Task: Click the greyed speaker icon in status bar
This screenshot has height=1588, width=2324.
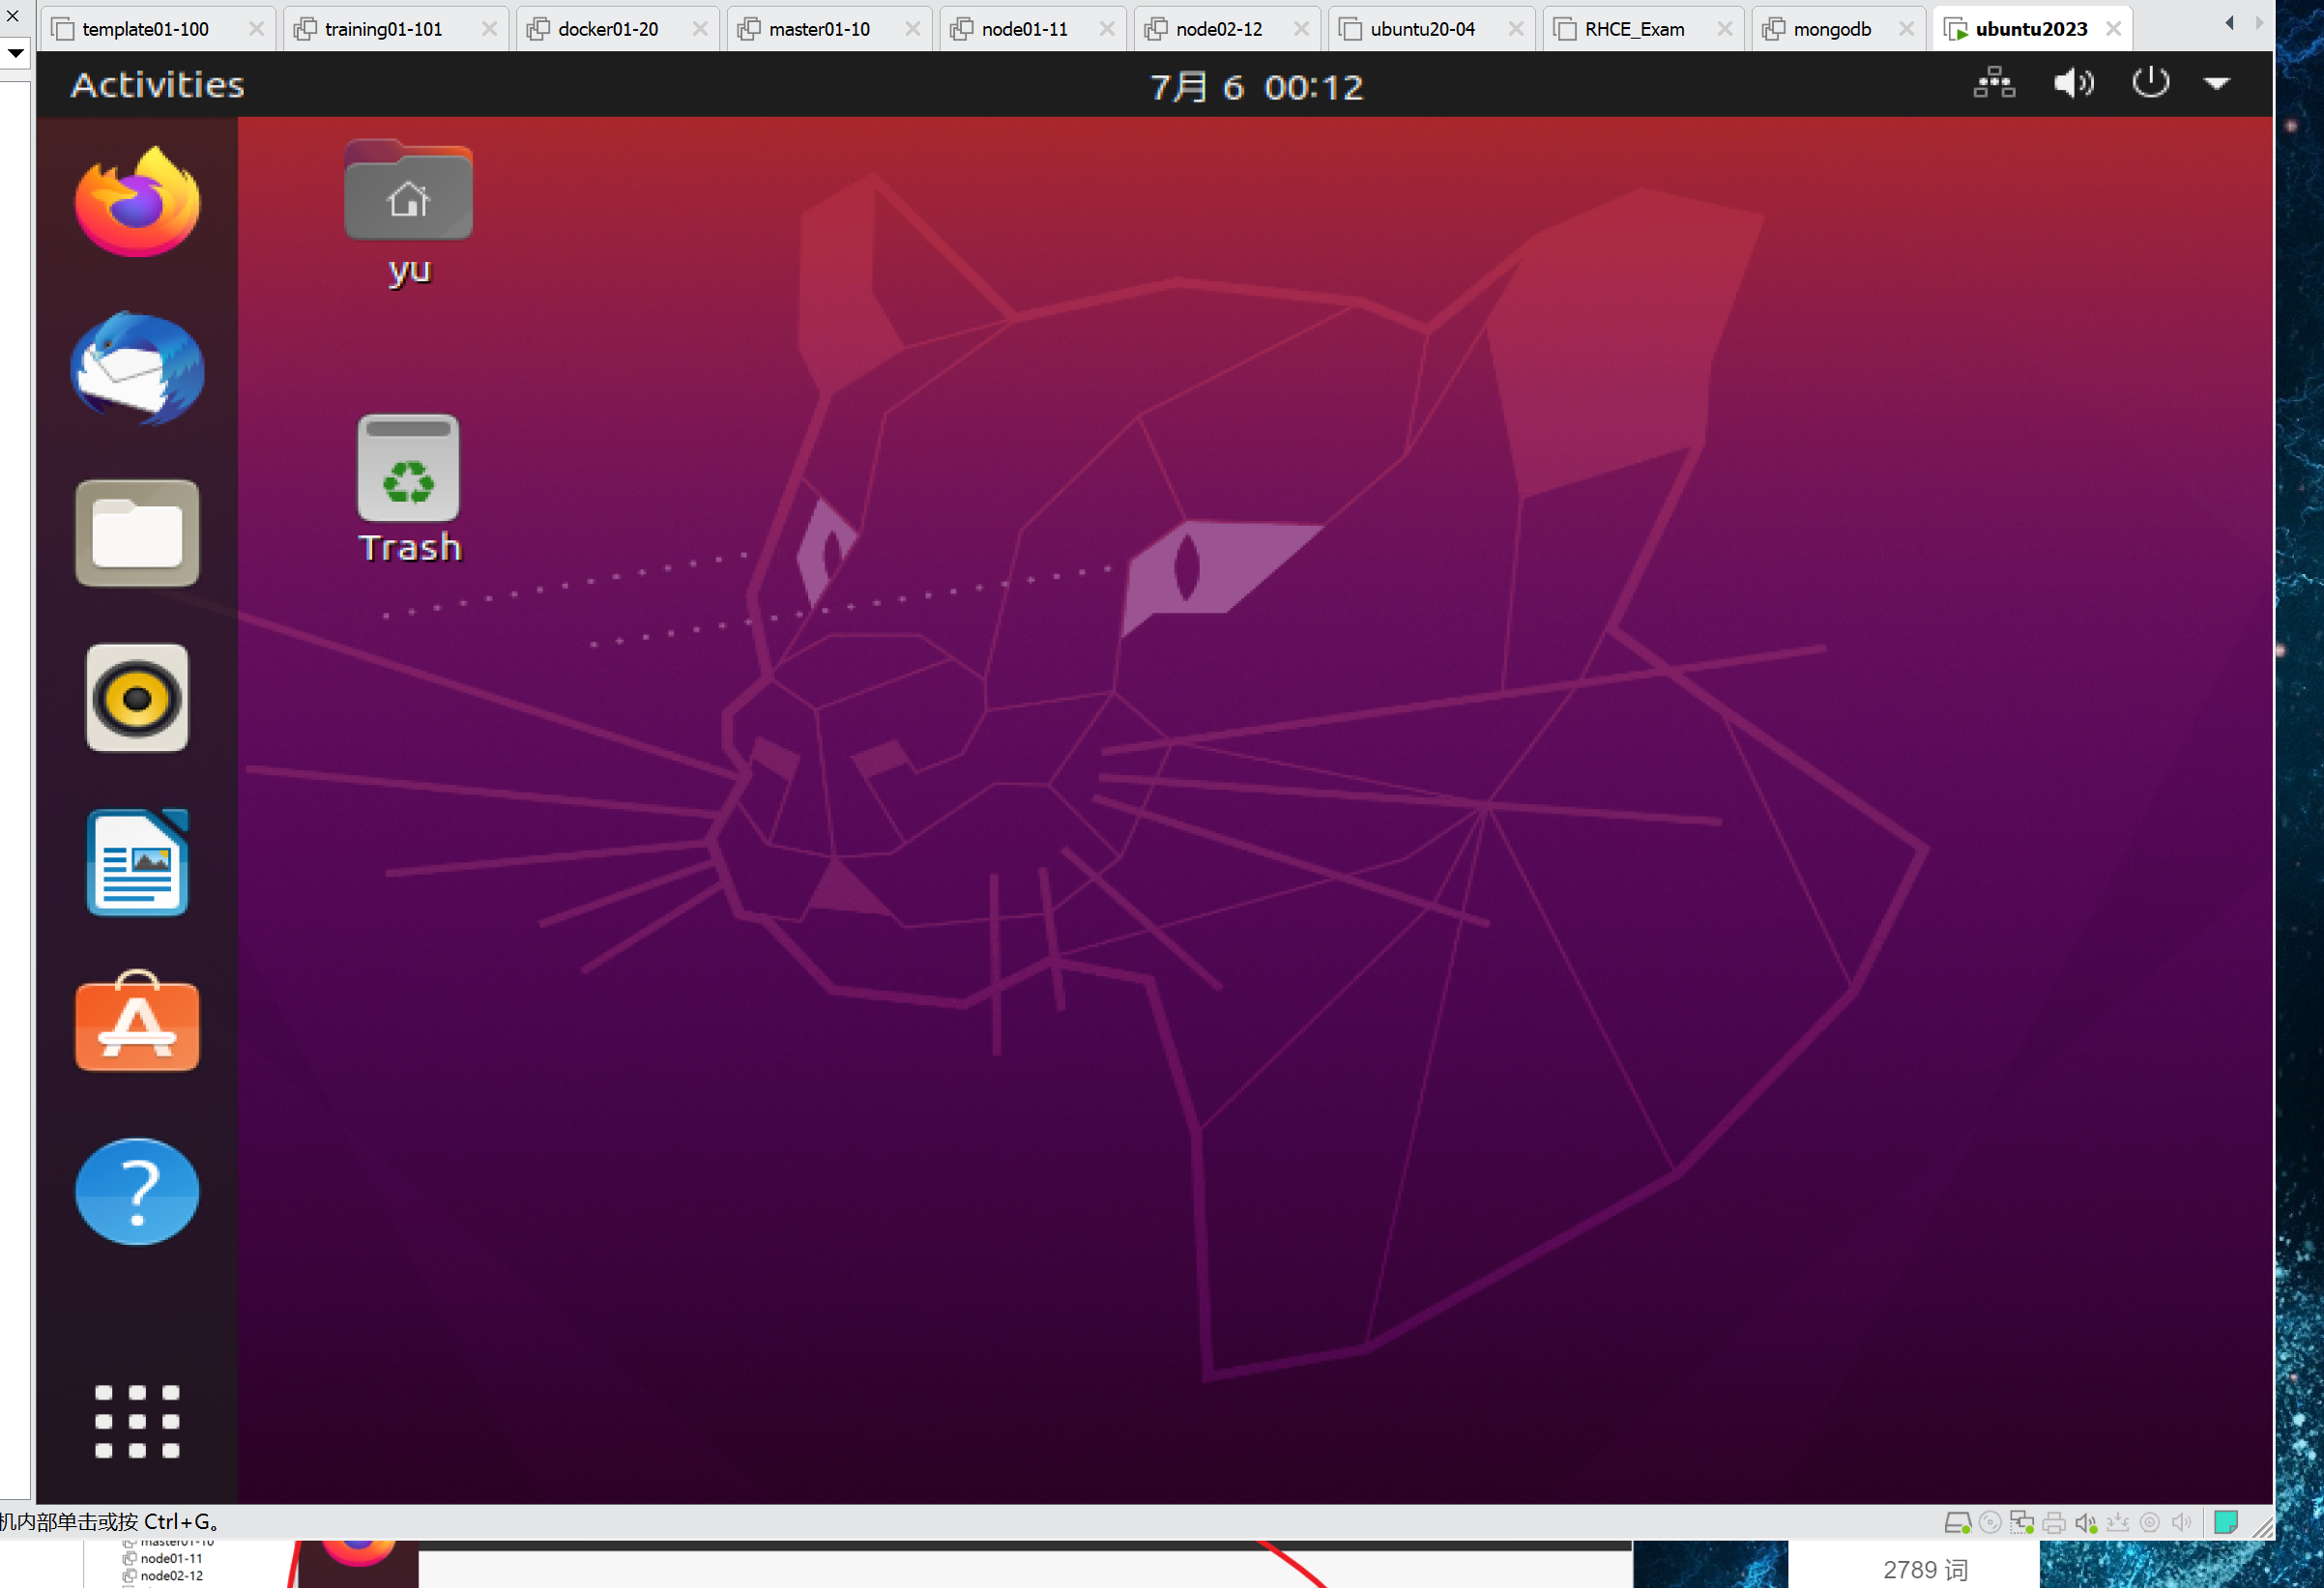Action: tap(2181, 1522)
